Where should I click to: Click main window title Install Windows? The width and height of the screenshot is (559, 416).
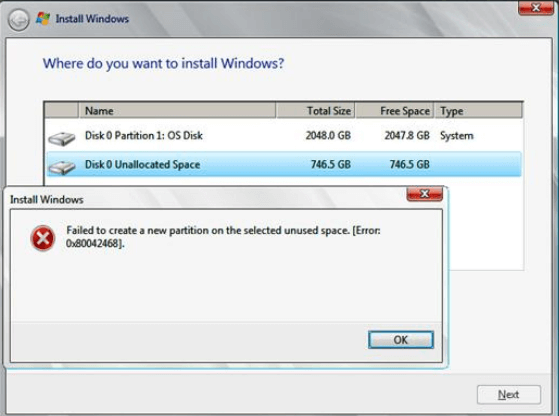(92, 19)
